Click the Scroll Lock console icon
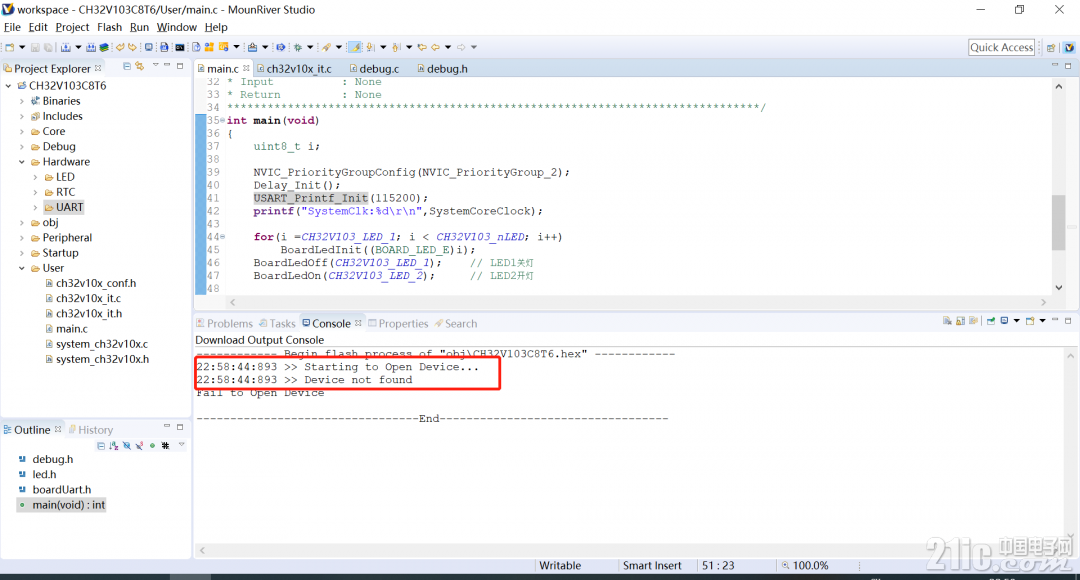 (960, 321)
